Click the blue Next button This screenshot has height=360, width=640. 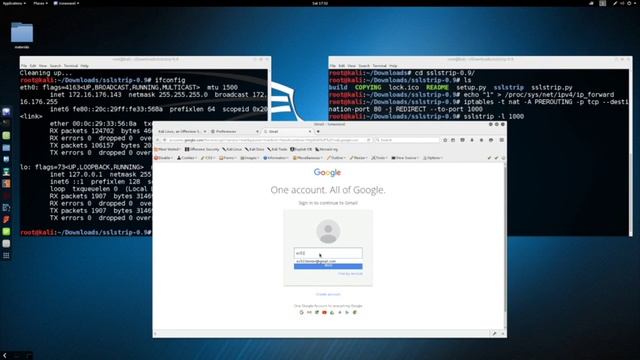coord(328,267)
